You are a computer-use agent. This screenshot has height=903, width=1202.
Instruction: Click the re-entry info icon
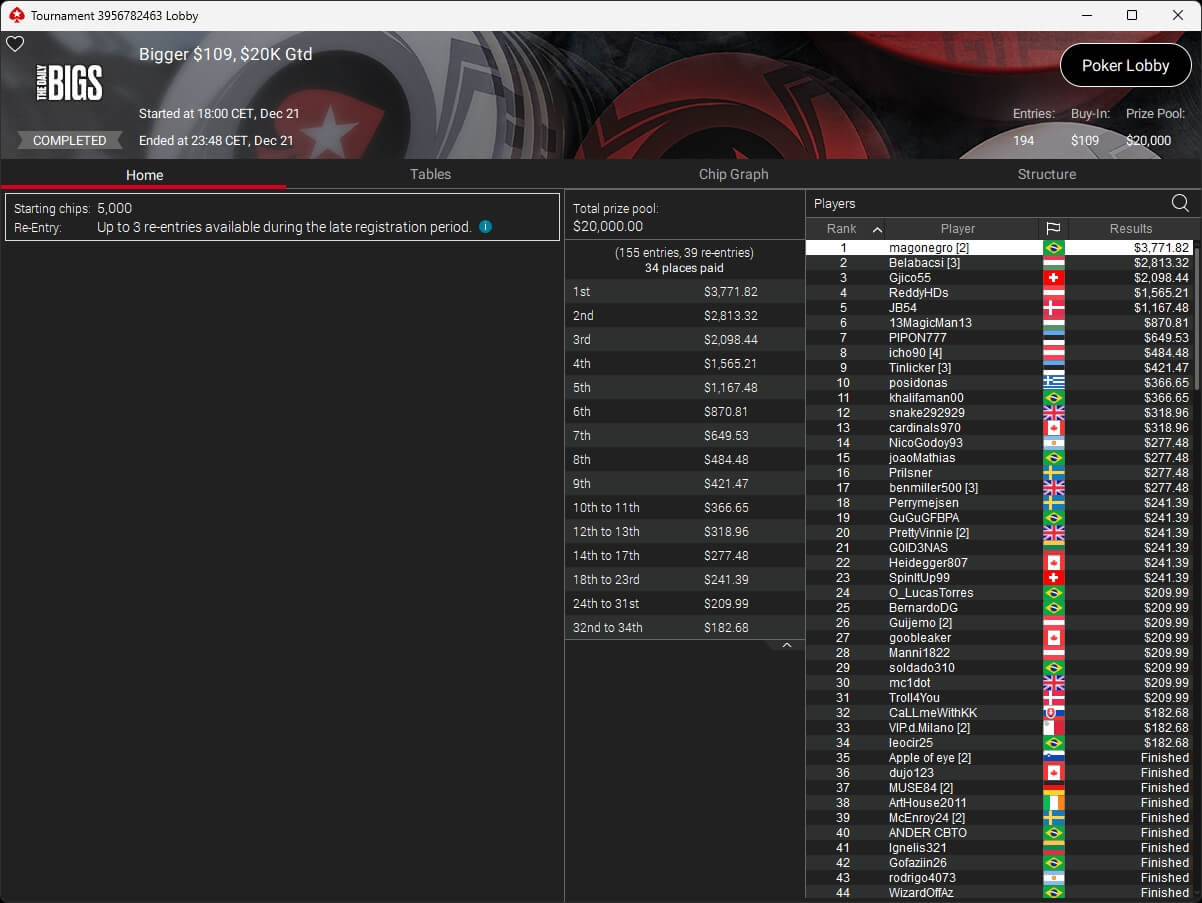485,227
